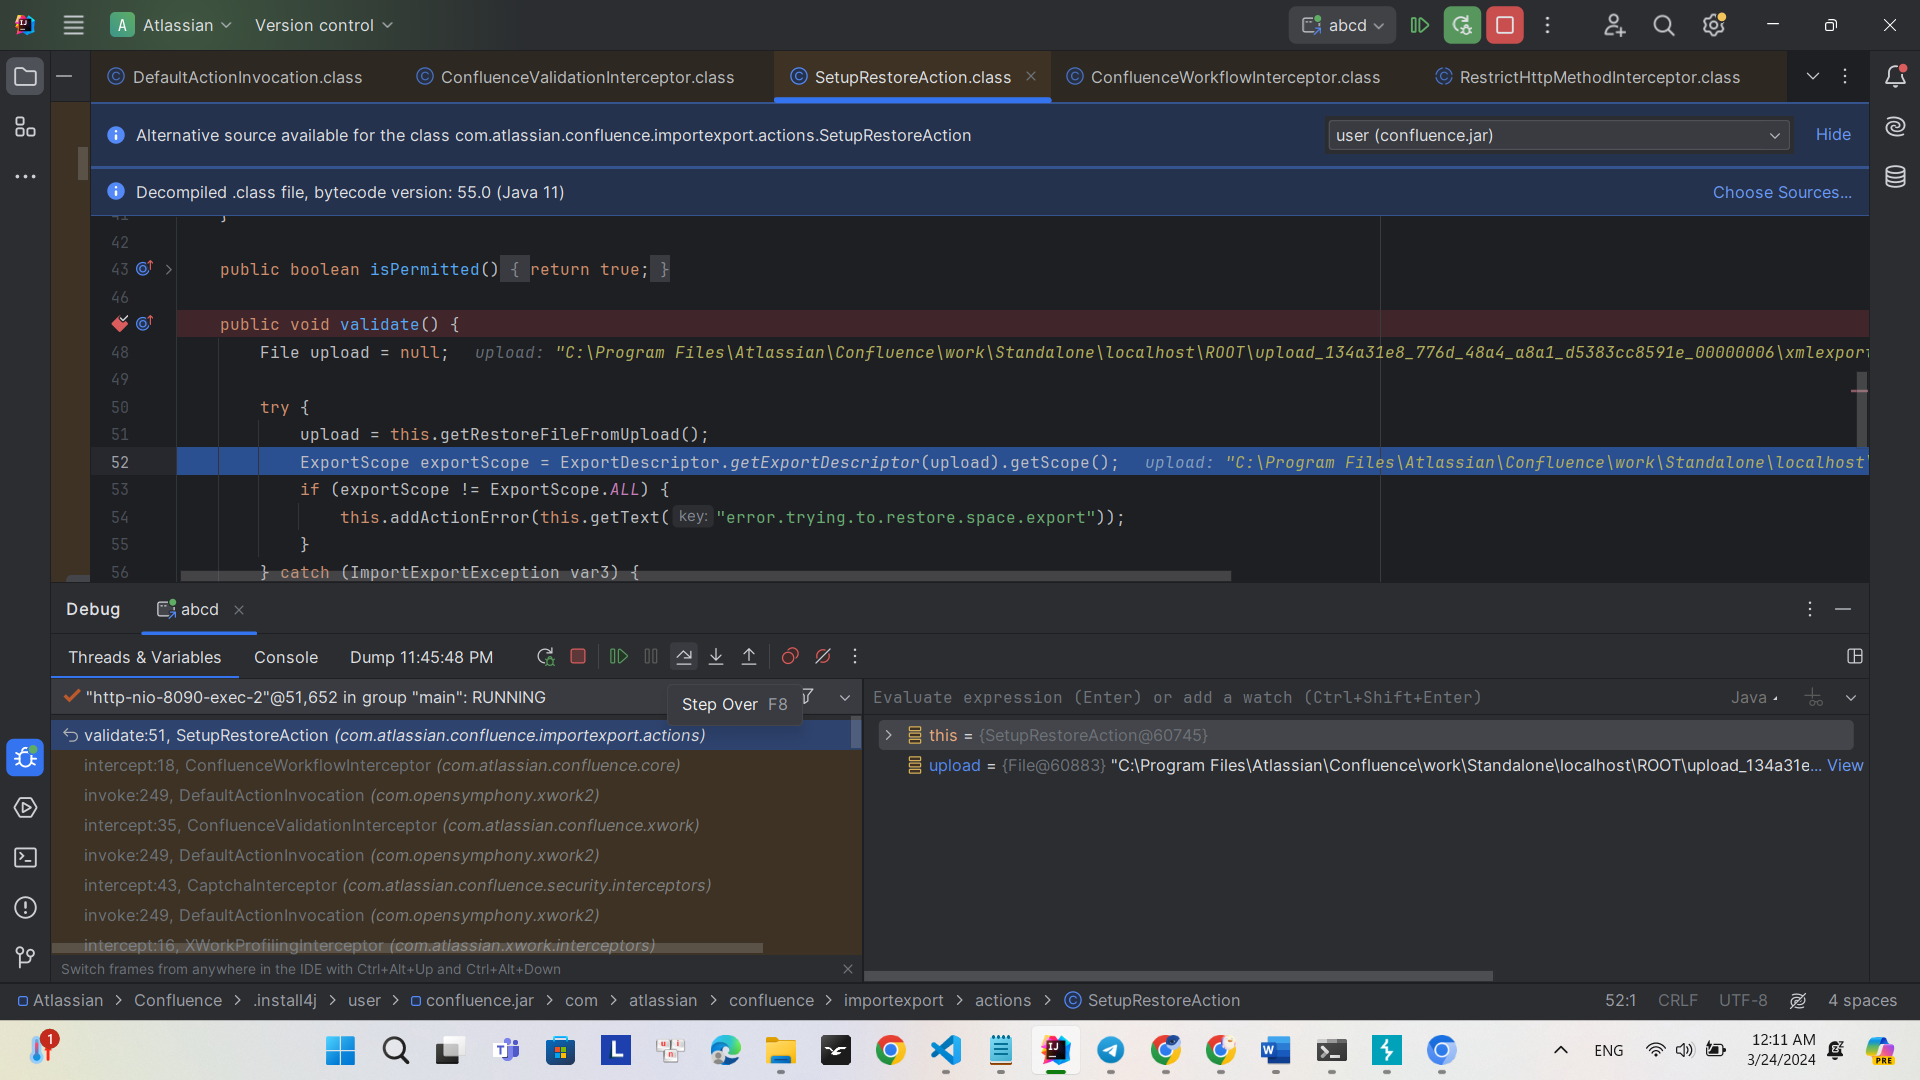Image resolution: width=1920 pixels, height=1080 pixels.
Task: Toggle debug layout settings icon
Action: pos(1855,657)
